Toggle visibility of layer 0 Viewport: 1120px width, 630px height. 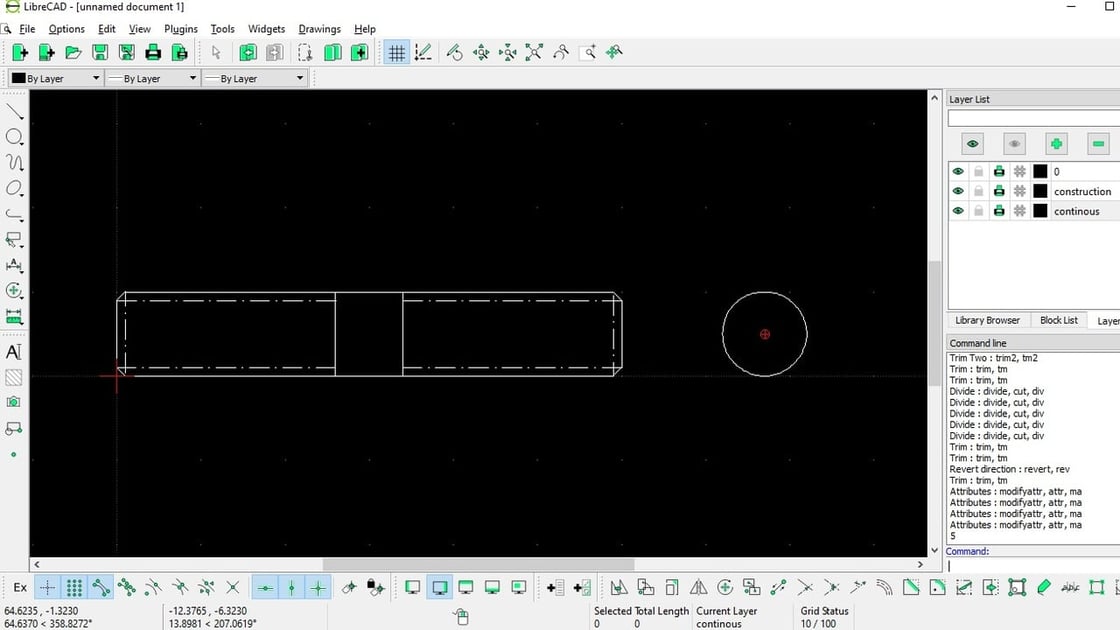[958, 171]
